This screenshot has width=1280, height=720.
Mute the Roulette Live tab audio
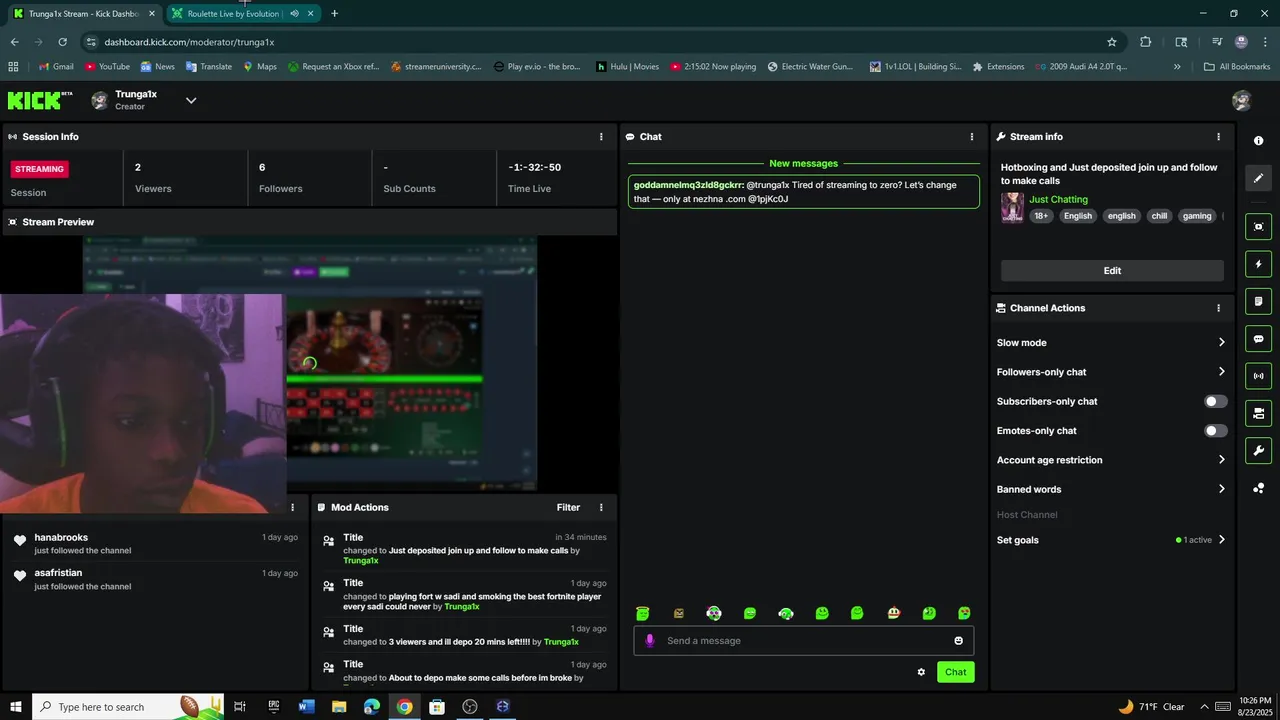click(x=294, y=14)
